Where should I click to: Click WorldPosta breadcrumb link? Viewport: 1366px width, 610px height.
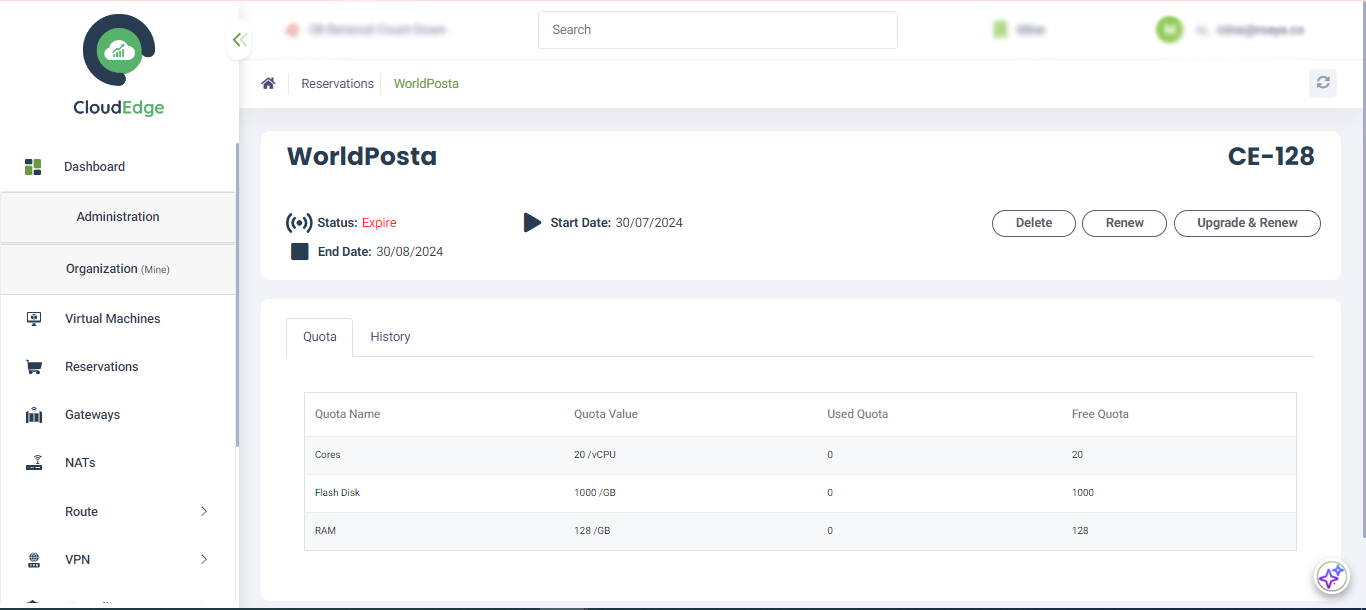point(426,84)
